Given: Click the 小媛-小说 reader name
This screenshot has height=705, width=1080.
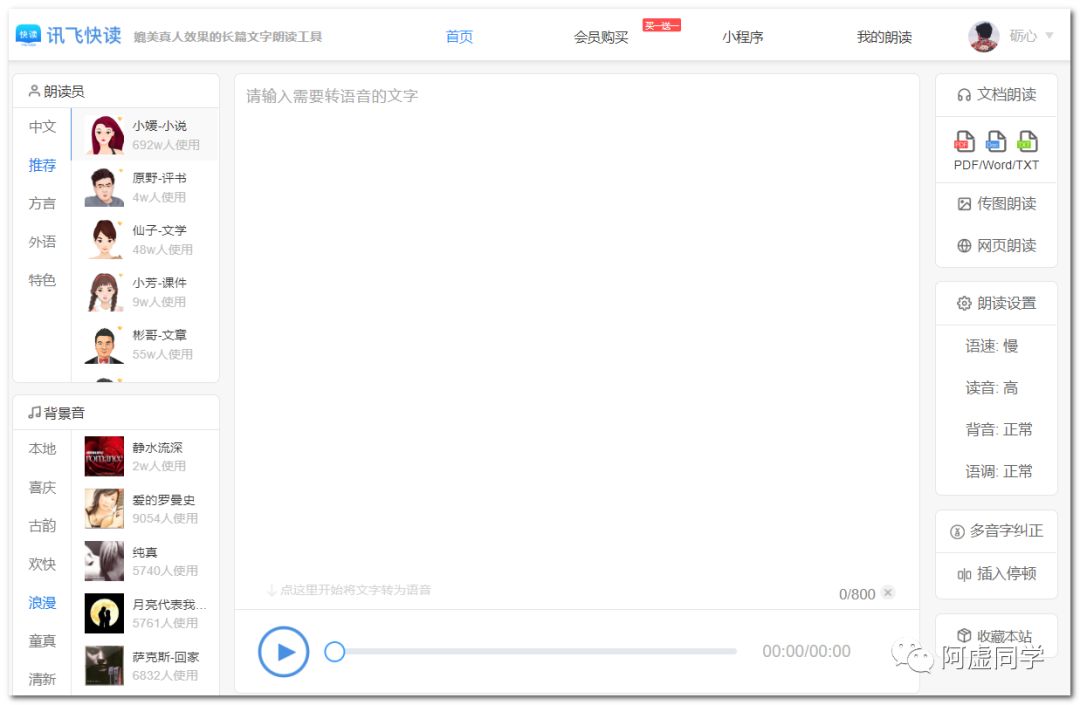Looking at the screenshot, I should (x=159, y=126).
